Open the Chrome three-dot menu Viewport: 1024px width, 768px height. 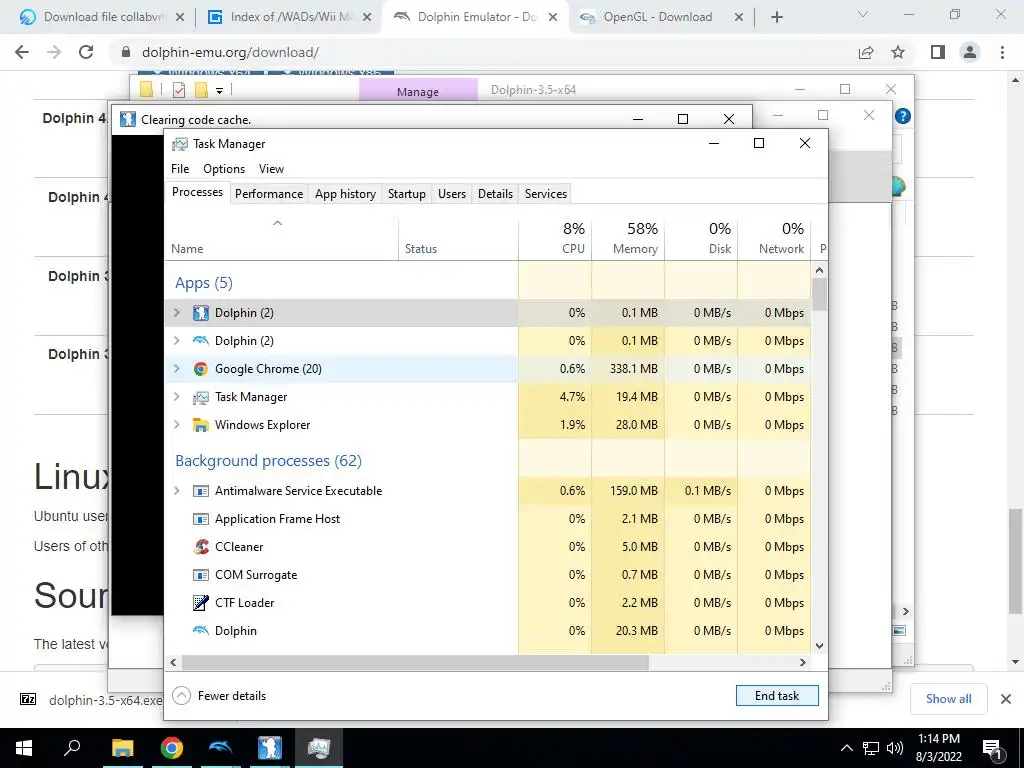click(x=1002, y=52)
